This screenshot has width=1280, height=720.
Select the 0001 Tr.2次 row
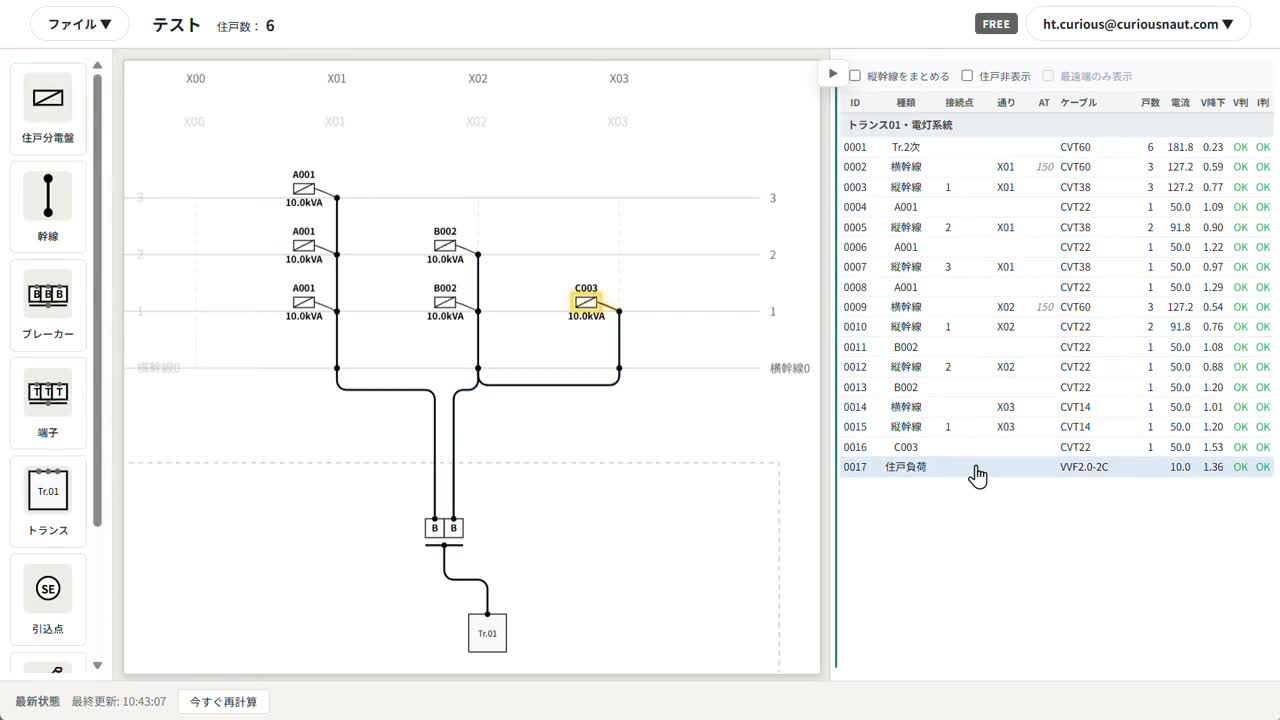click(1057, 147)
